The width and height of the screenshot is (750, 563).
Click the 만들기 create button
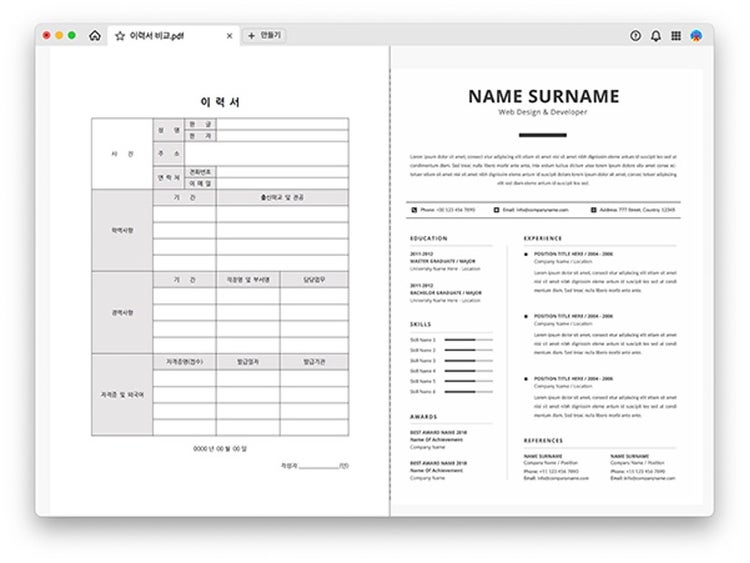(265, 35)
